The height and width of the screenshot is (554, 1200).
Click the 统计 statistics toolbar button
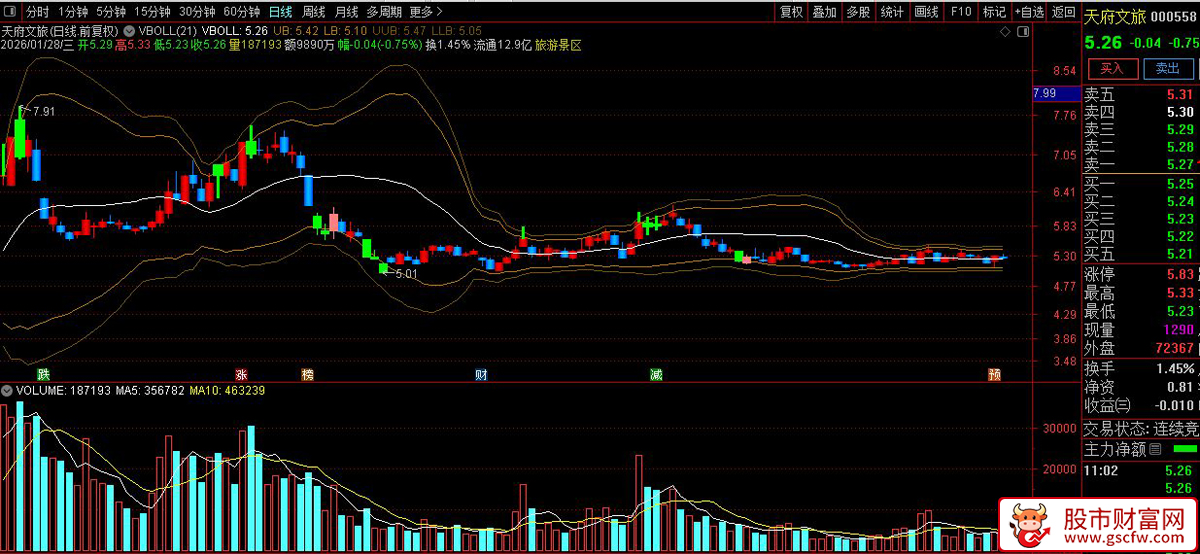pyautogui.click(x=892, y=12)
